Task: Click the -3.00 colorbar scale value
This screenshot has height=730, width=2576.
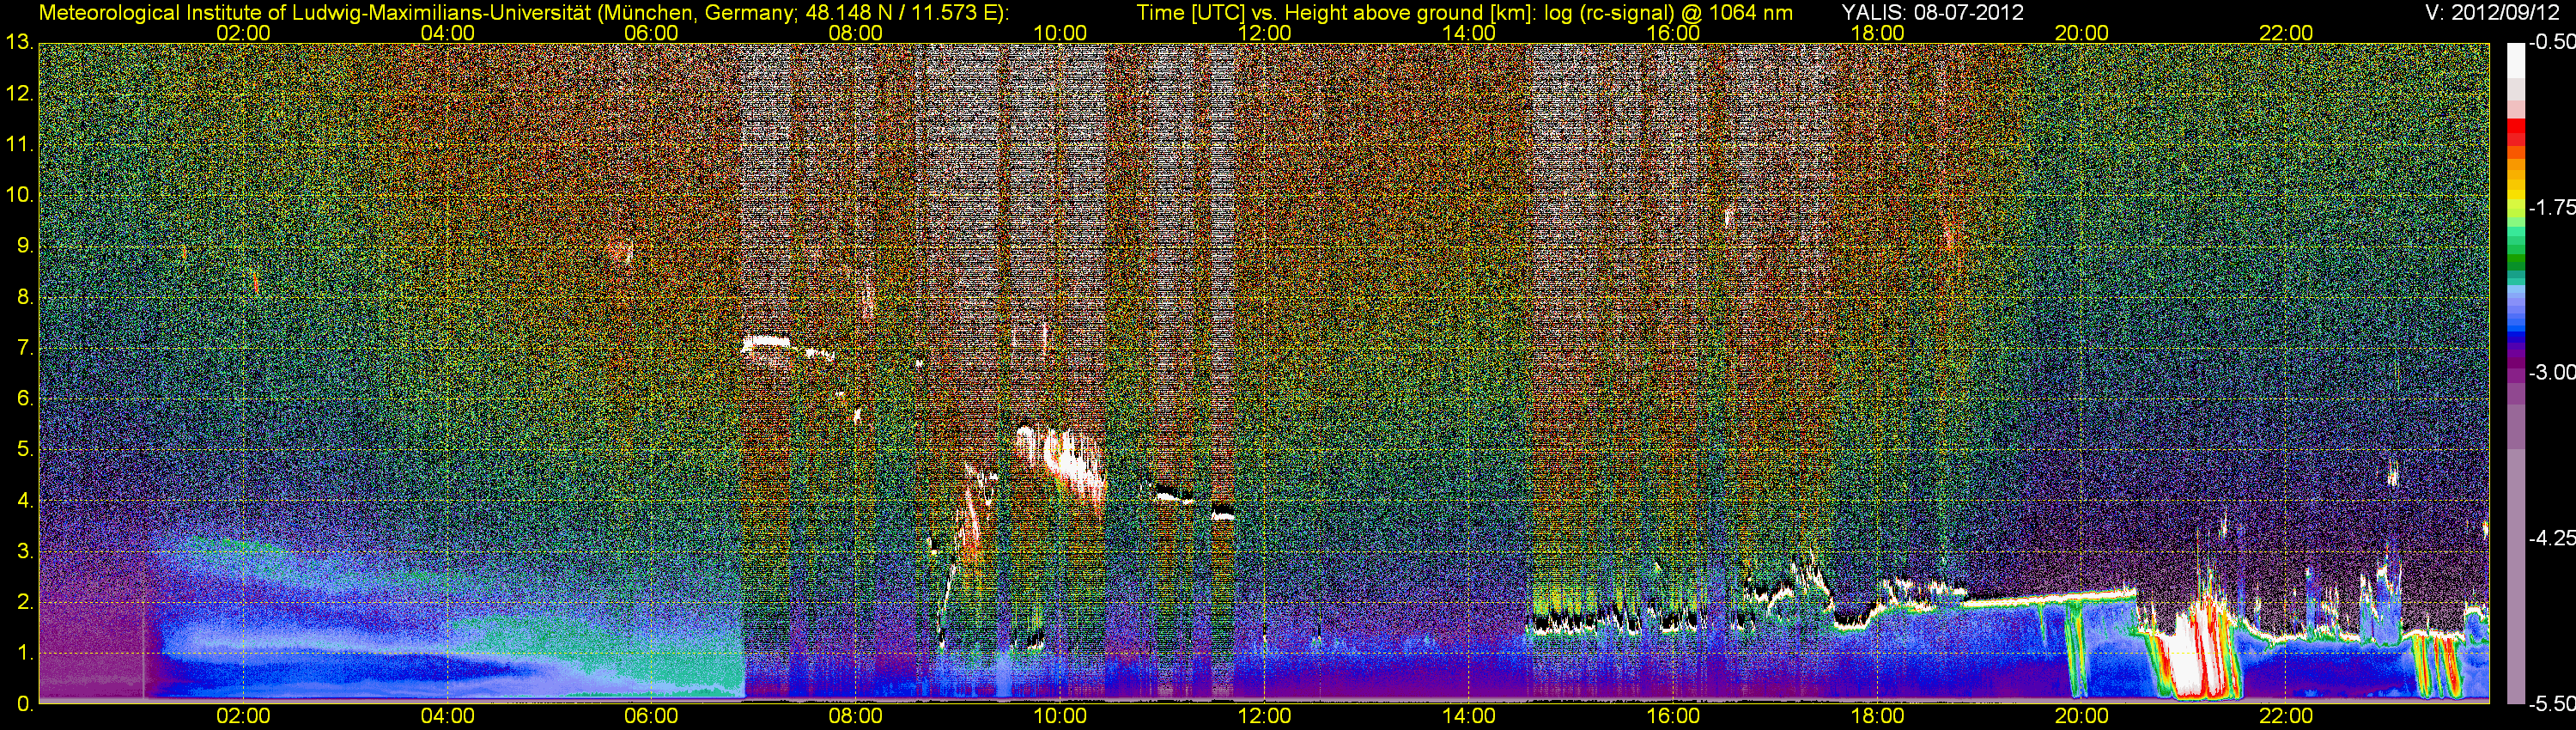Action: coord(2551,373)
